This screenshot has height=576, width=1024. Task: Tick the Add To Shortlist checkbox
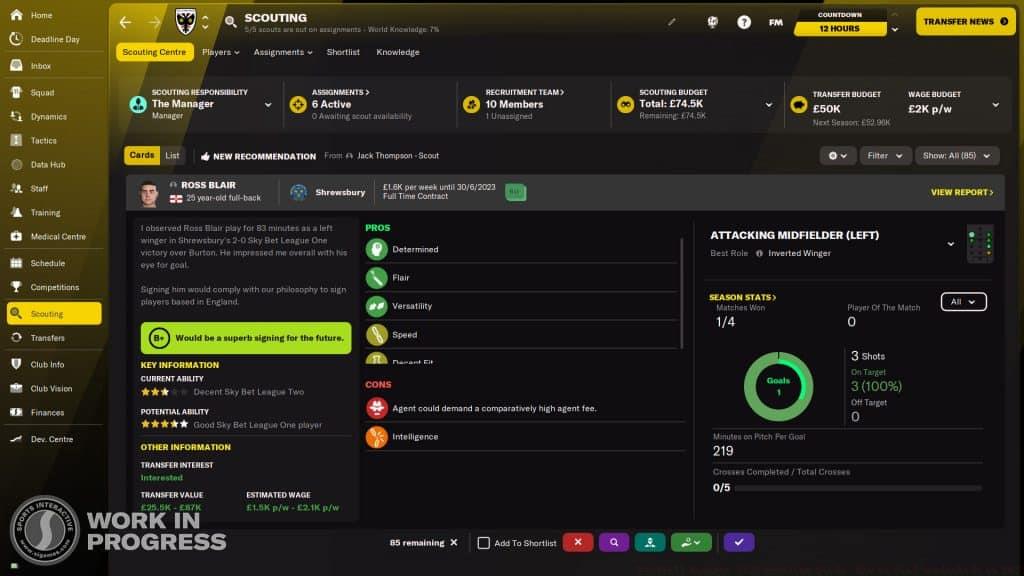pos(484,543)
